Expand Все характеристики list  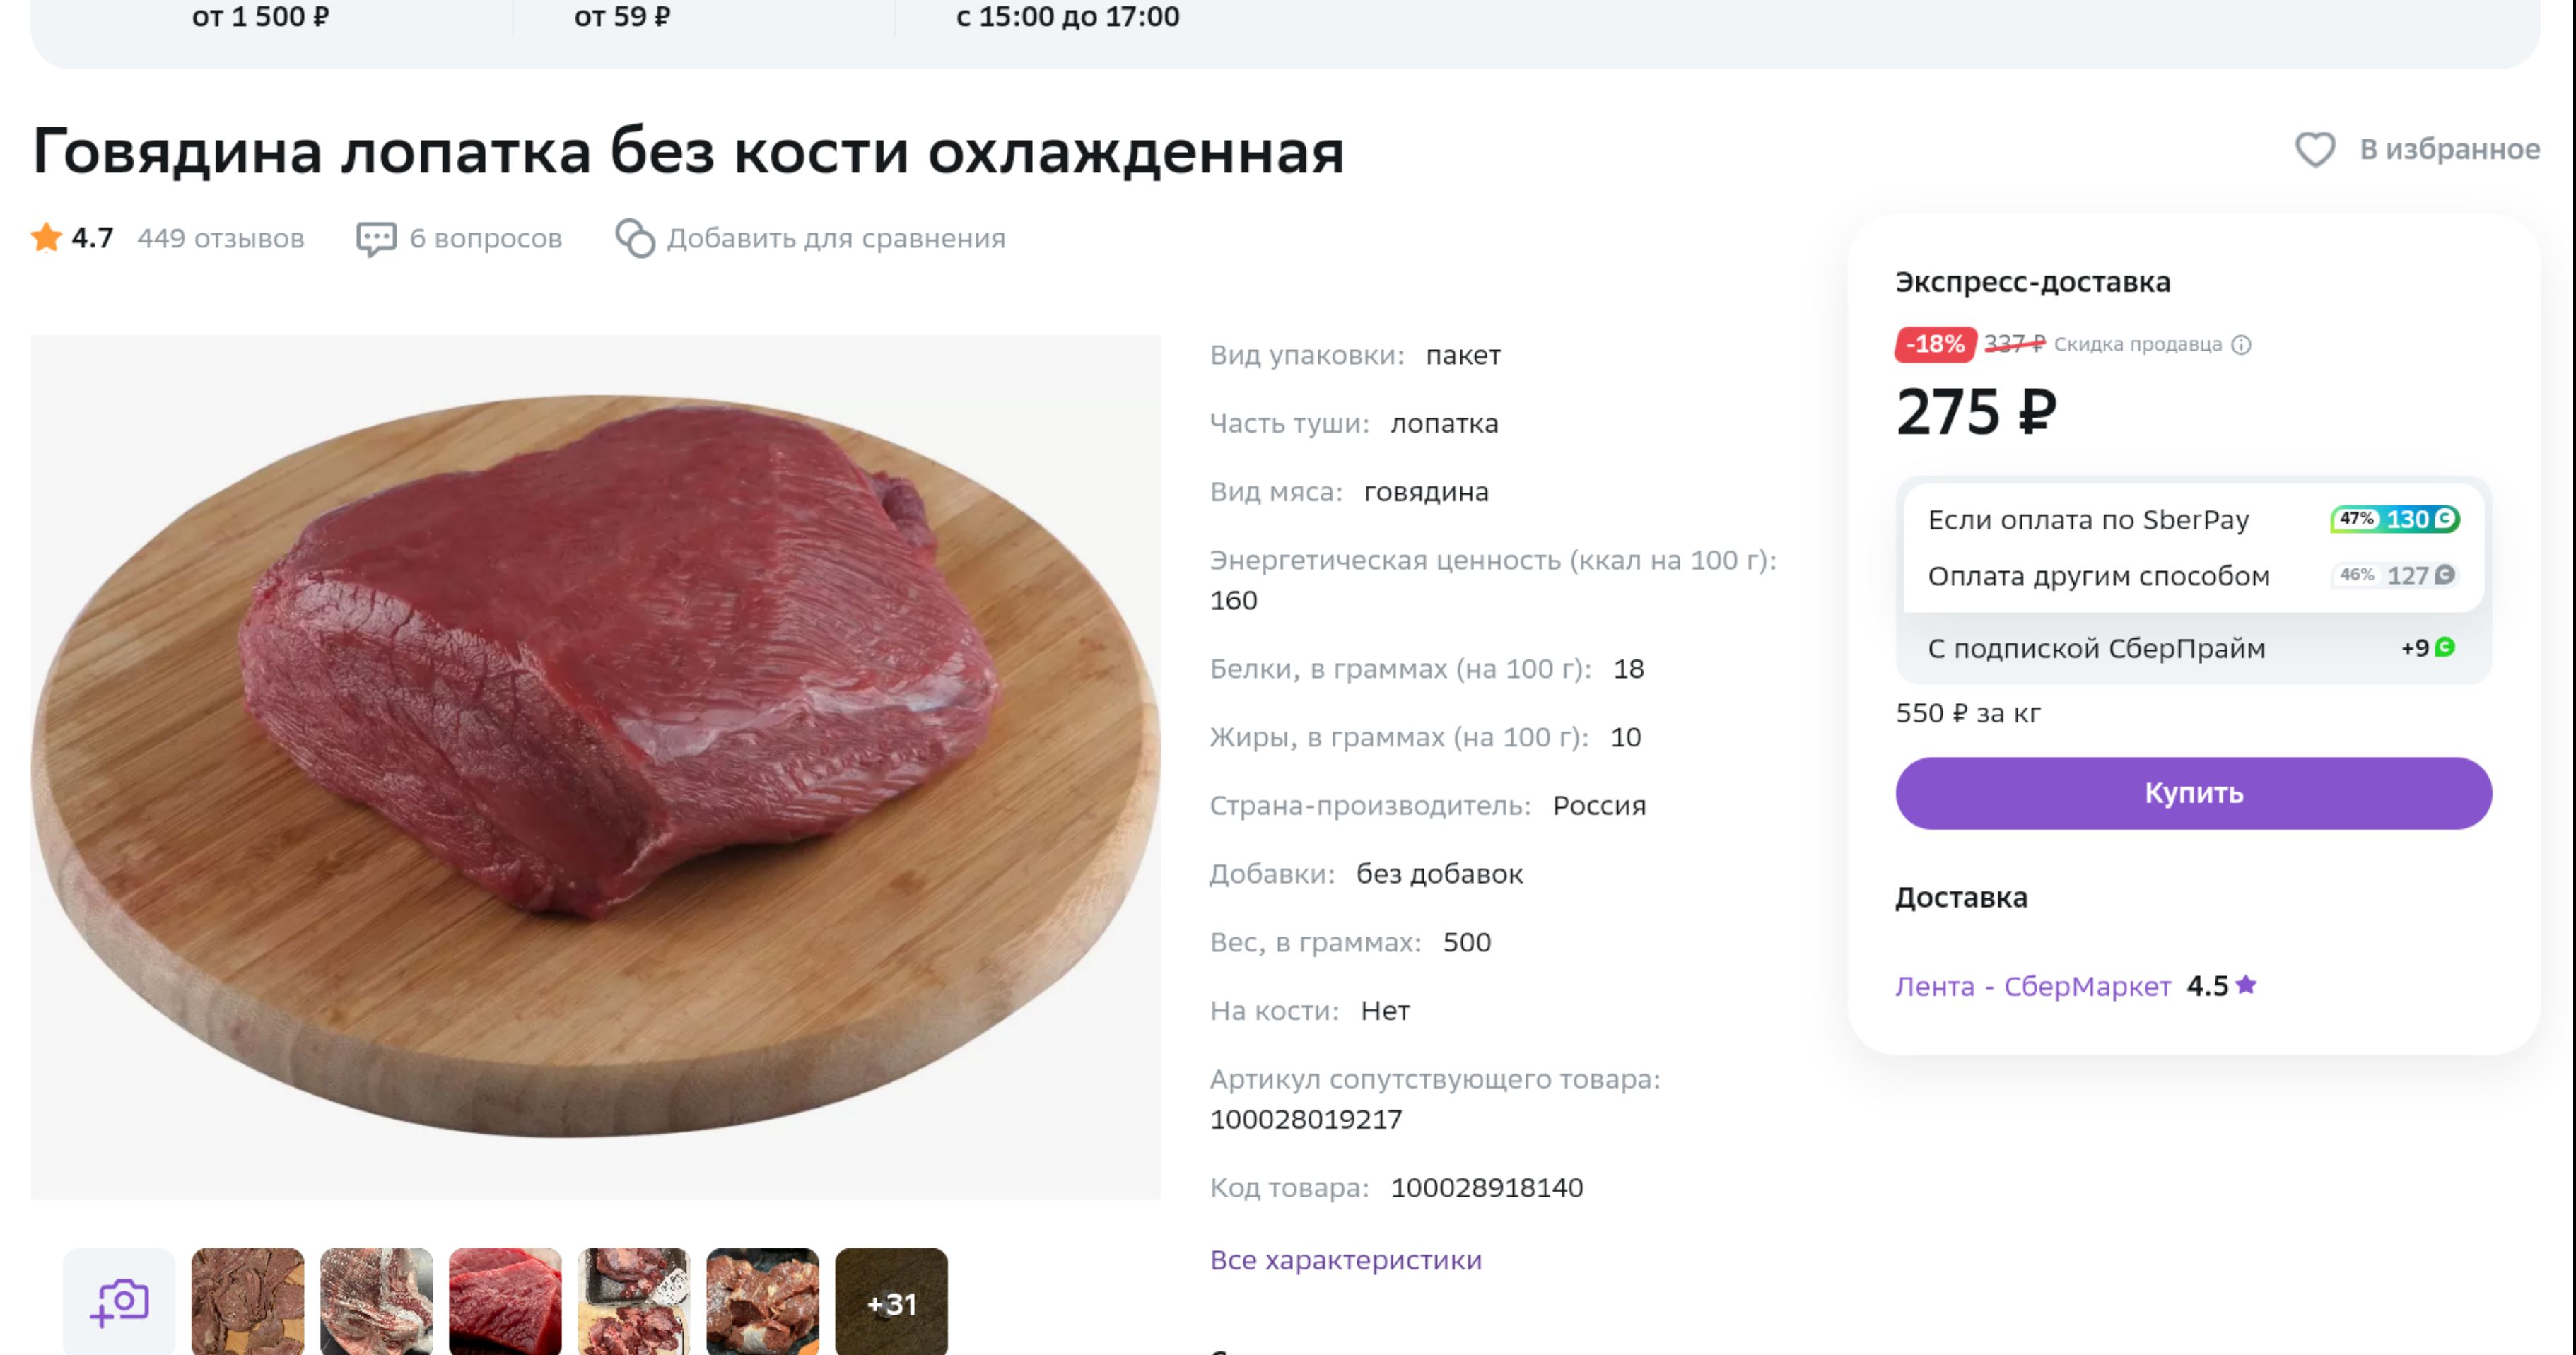[x=1345, y=1260]
